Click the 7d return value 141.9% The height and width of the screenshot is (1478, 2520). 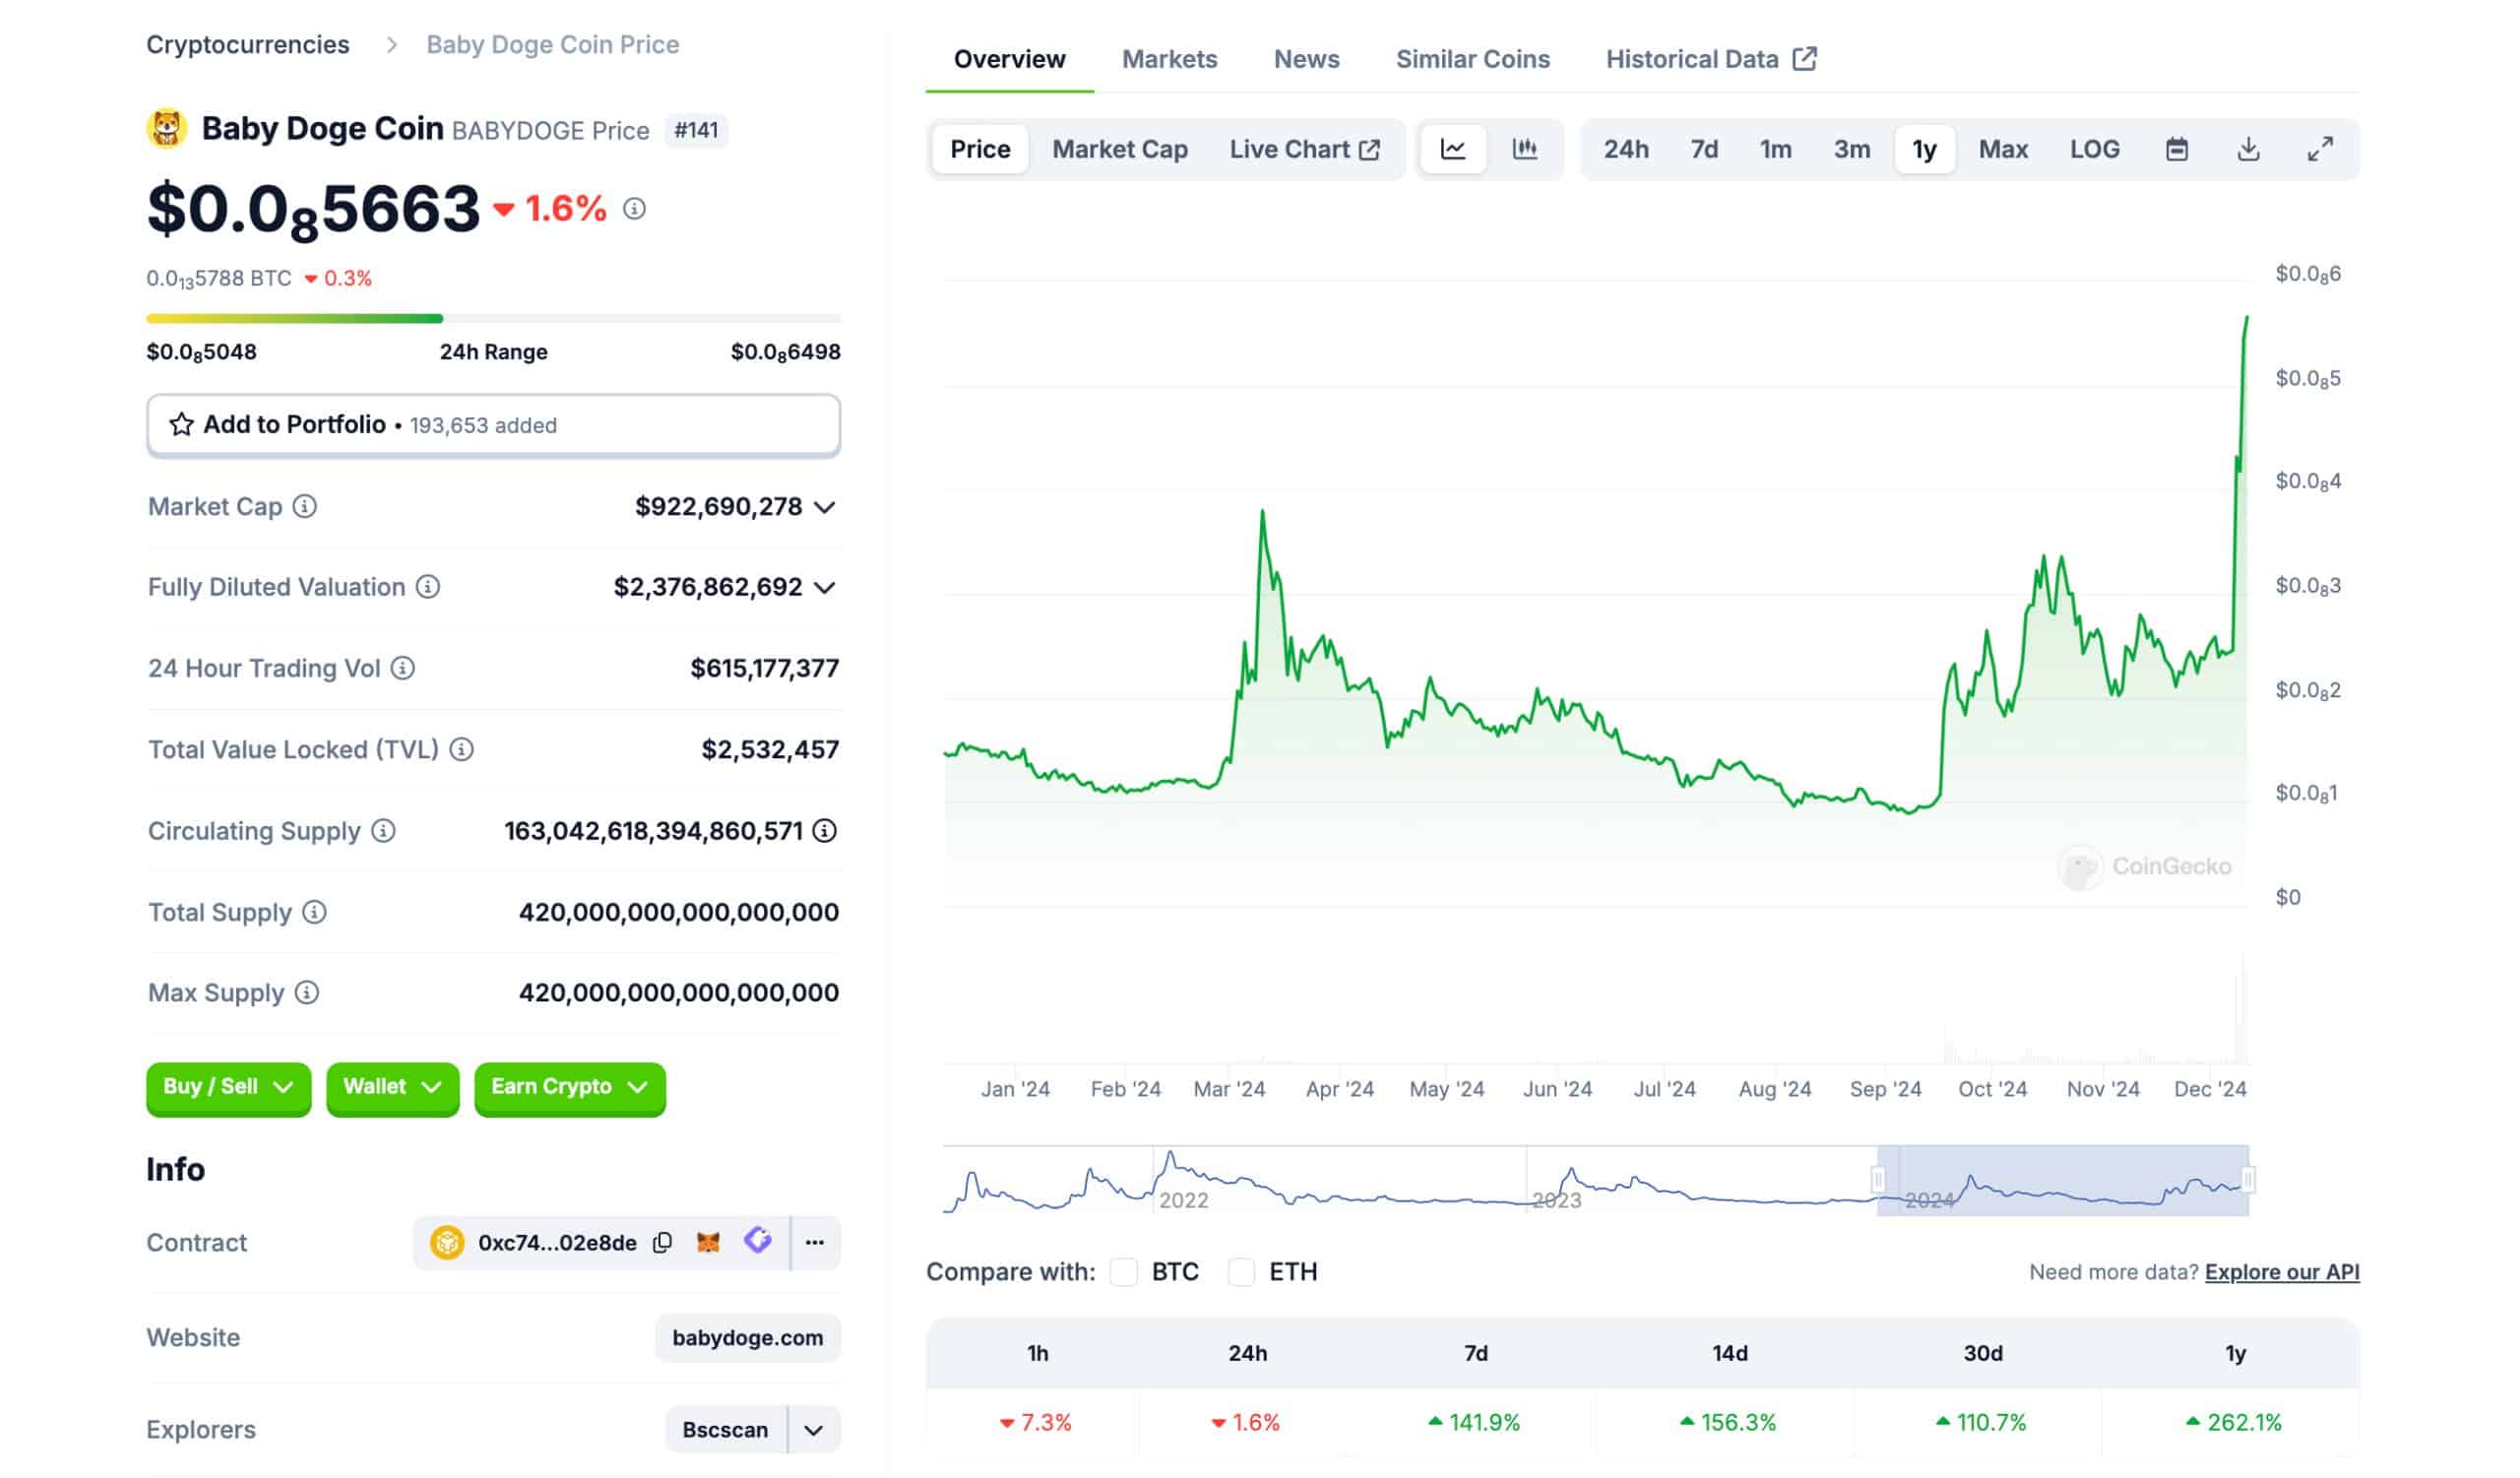(1474, 1422)
